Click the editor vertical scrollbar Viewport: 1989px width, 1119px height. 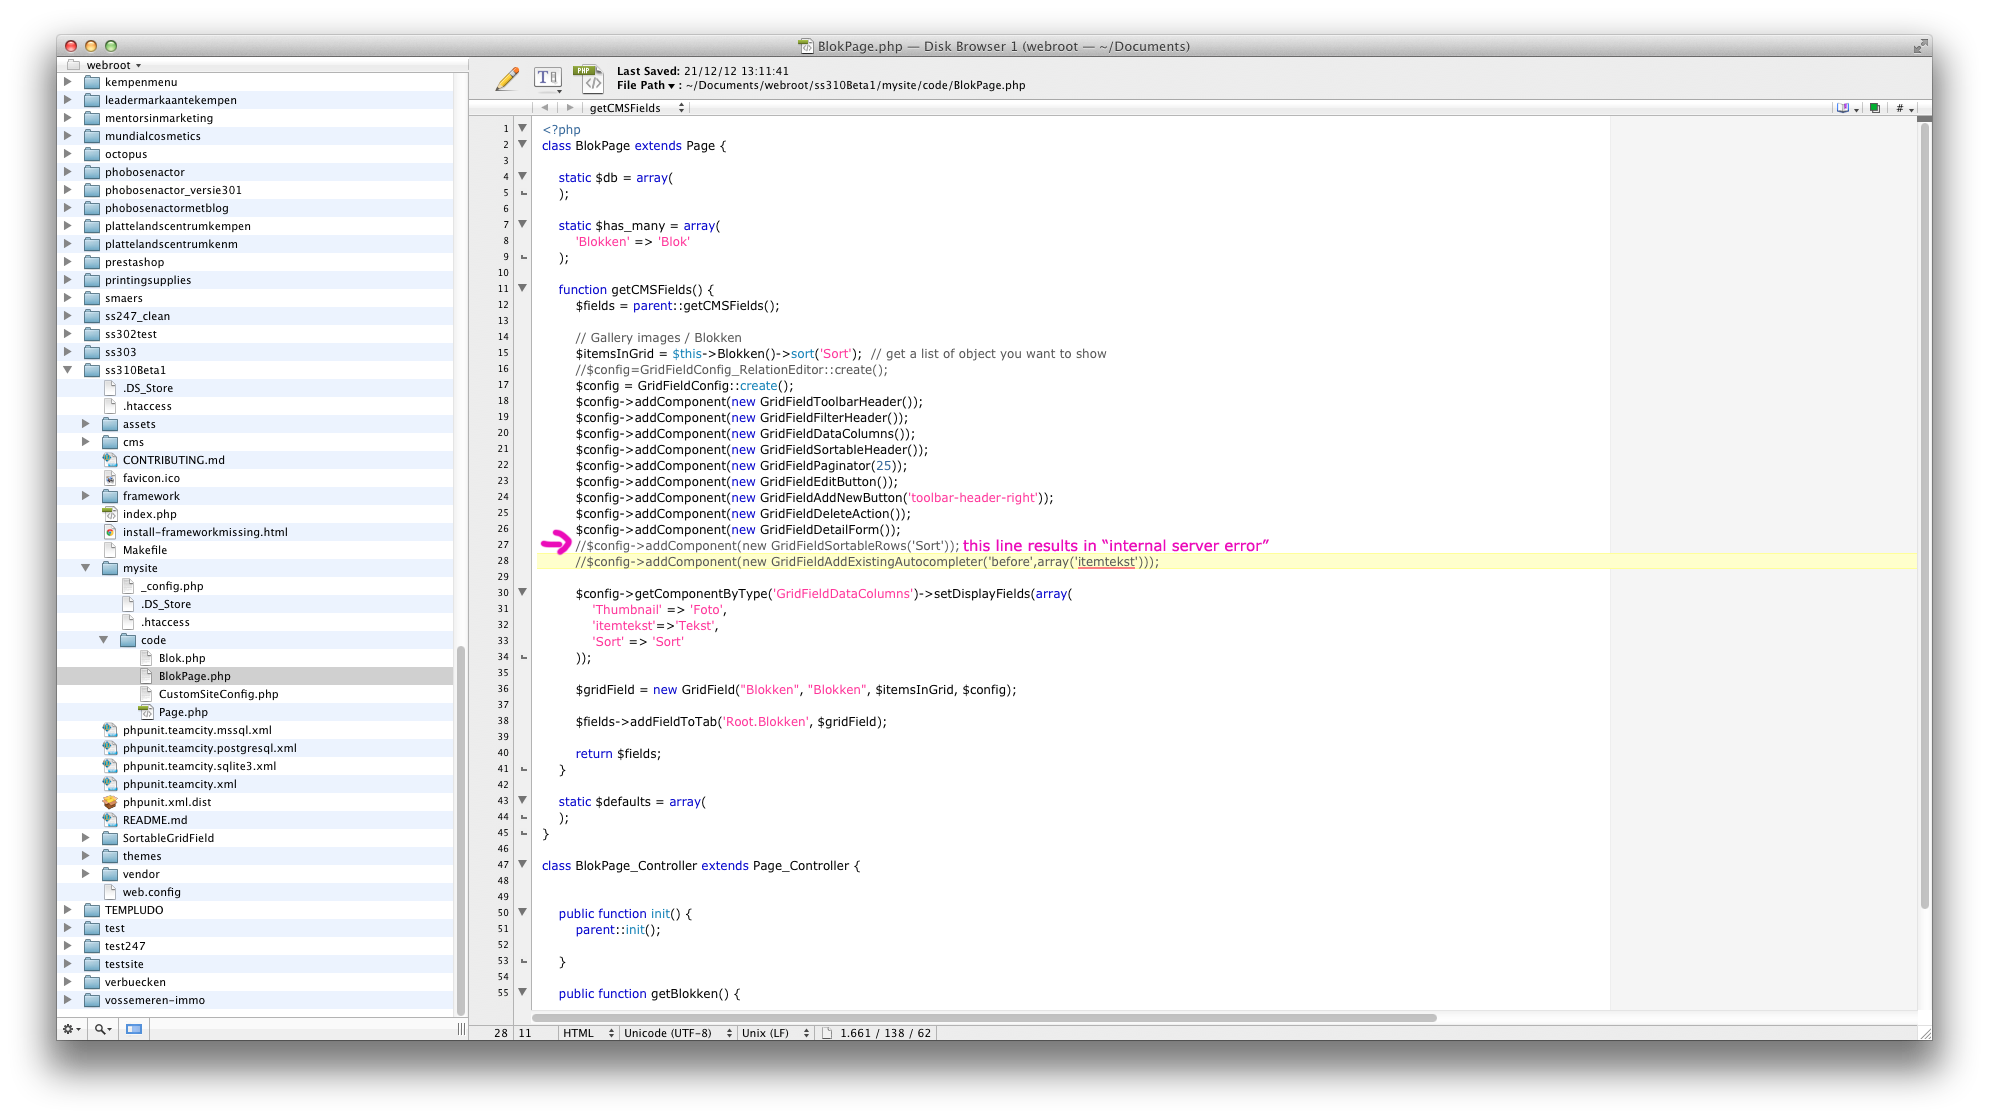[x=1924, y=515]
